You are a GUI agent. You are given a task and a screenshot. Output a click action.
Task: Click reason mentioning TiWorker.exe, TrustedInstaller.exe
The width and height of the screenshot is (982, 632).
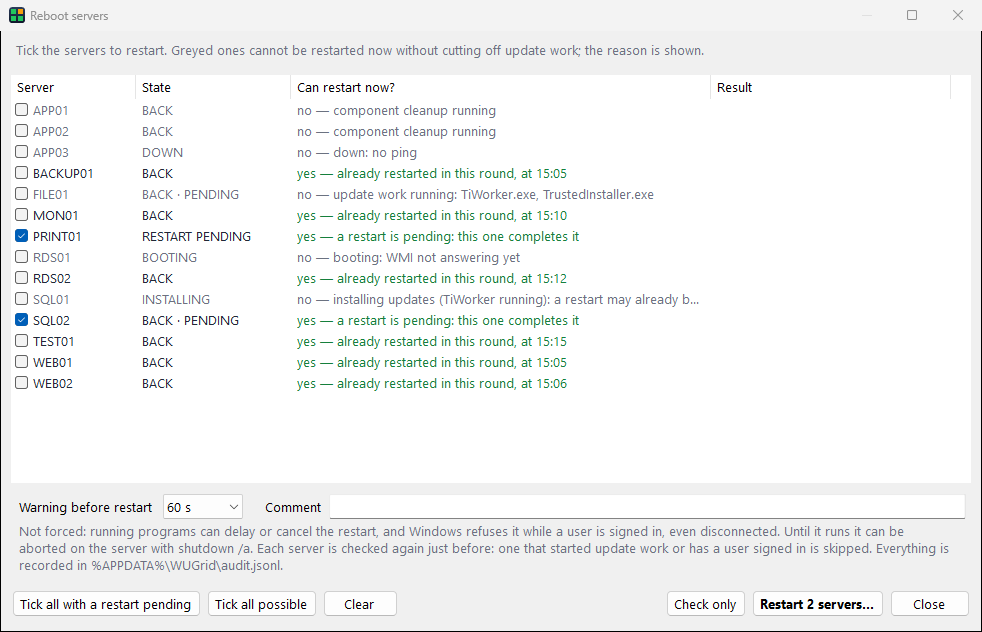pyautogui.click(x=475, y=194)
